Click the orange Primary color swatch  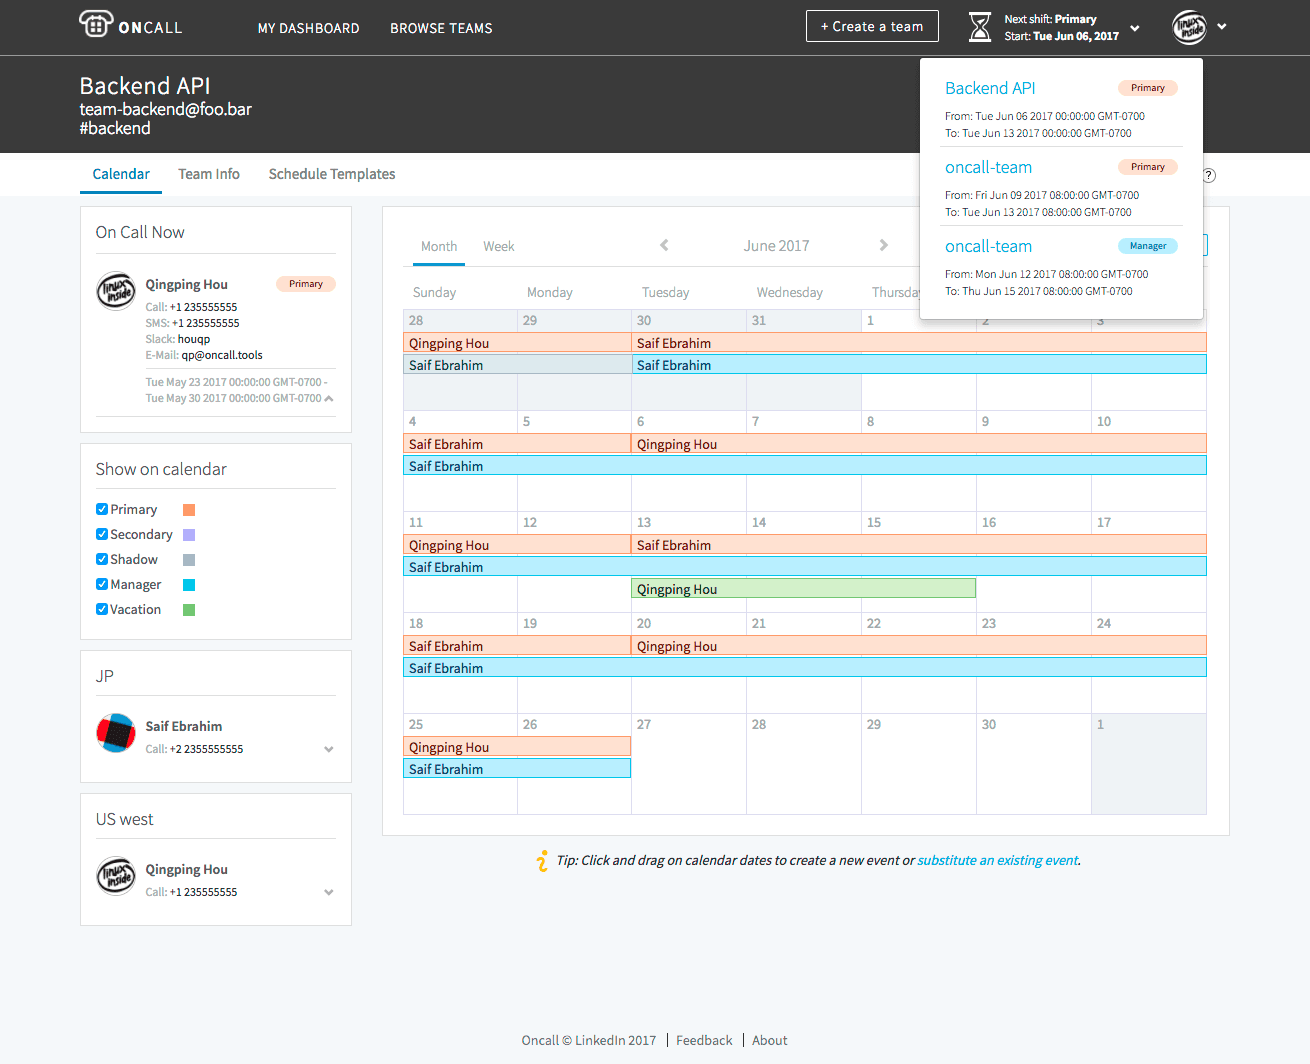click(189, 509)
